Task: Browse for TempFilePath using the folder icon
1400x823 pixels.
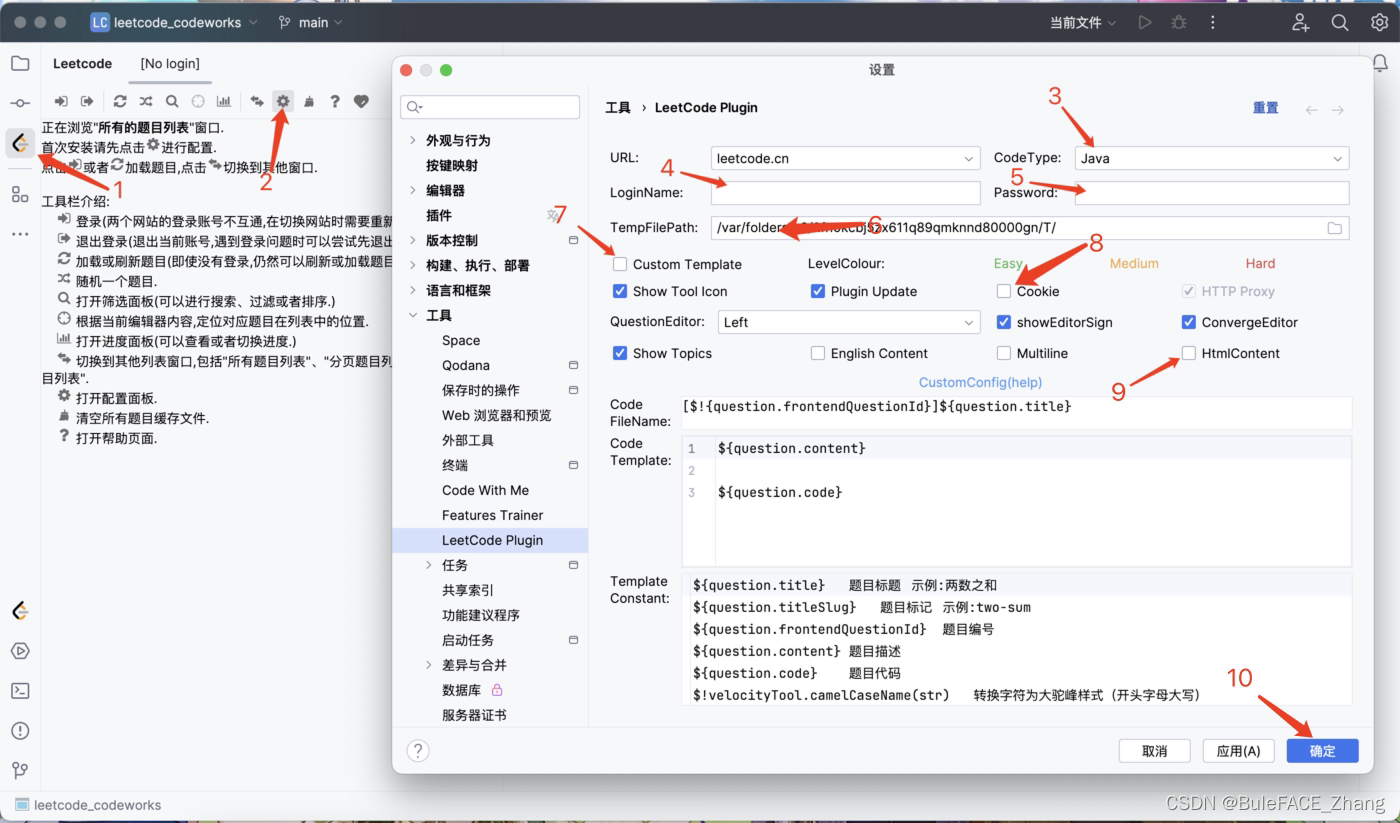Action: (1335, 228)
